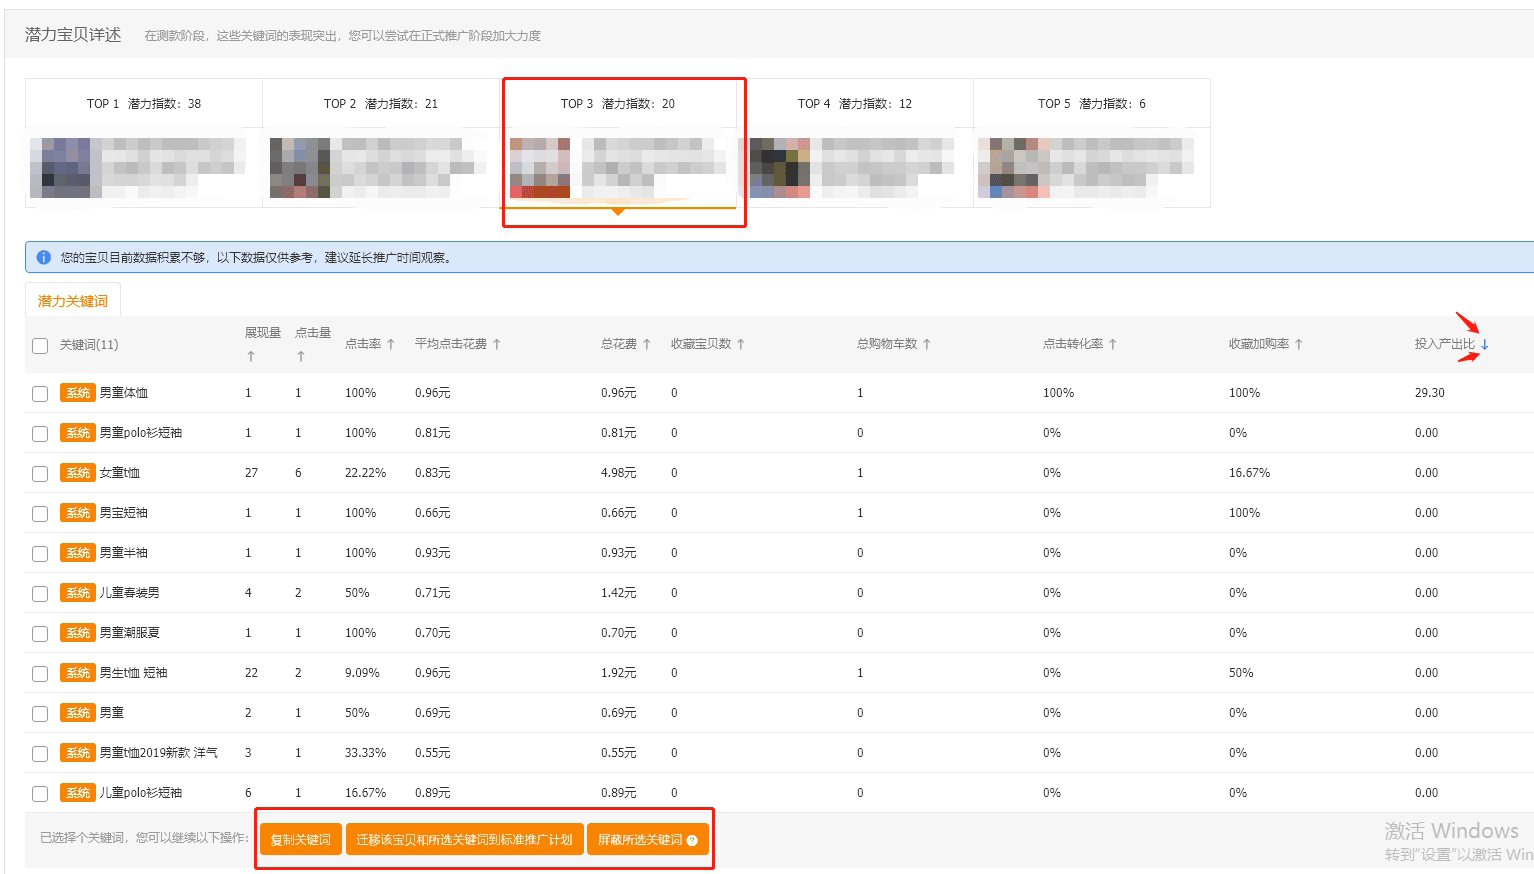Open the TOP 1 潜力指数 38 tab
1534x874 pixels.
pyautogui.click(x=144, y=104)
